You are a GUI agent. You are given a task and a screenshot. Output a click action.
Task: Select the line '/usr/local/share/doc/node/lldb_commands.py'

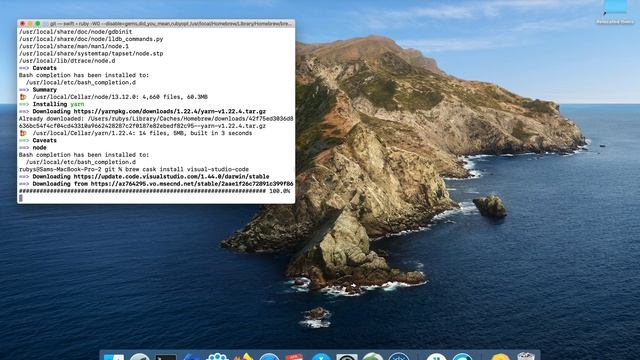(91, 39)
